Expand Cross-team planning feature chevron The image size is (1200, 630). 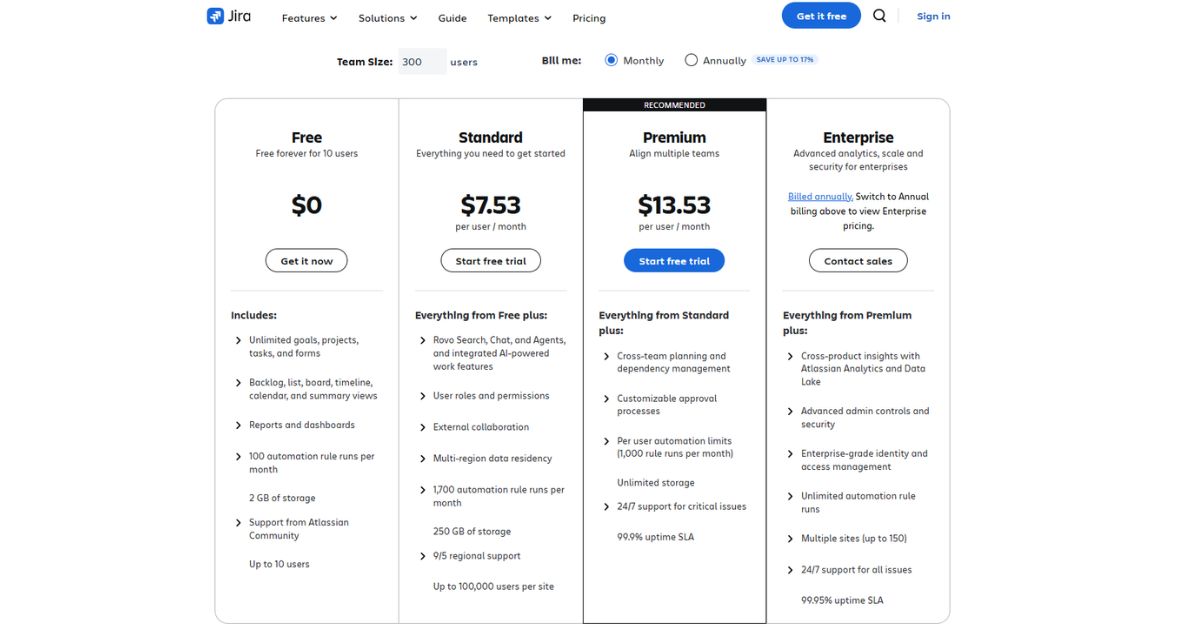(x=607, y=357)
